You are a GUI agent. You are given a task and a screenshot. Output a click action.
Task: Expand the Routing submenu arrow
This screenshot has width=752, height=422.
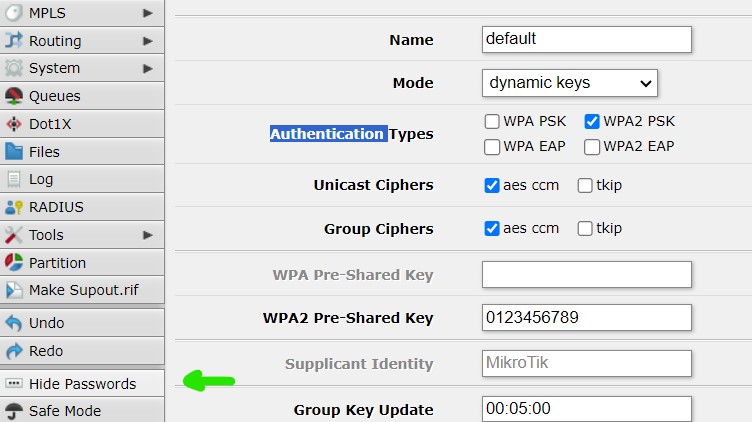coord(148,41)
